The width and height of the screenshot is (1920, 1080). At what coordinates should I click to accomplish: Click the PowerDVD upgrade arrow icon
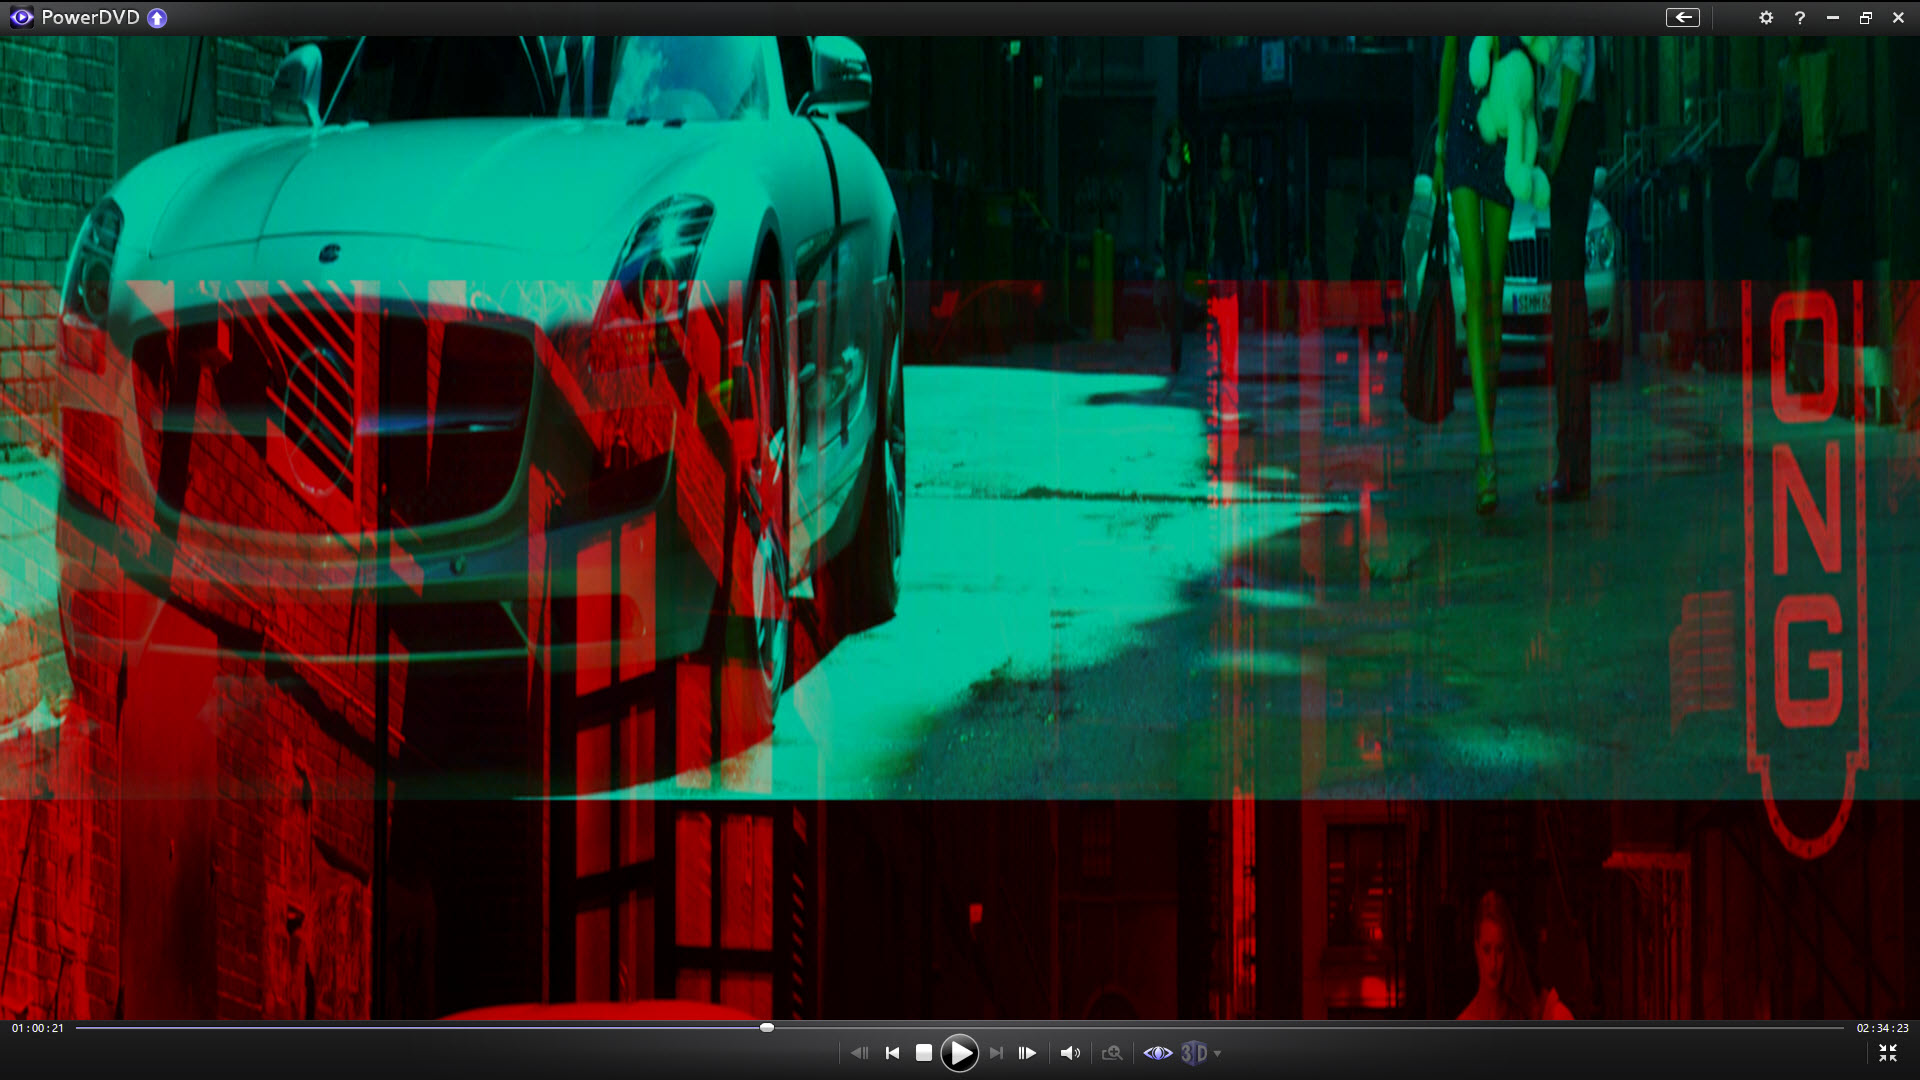click(157, 18)
